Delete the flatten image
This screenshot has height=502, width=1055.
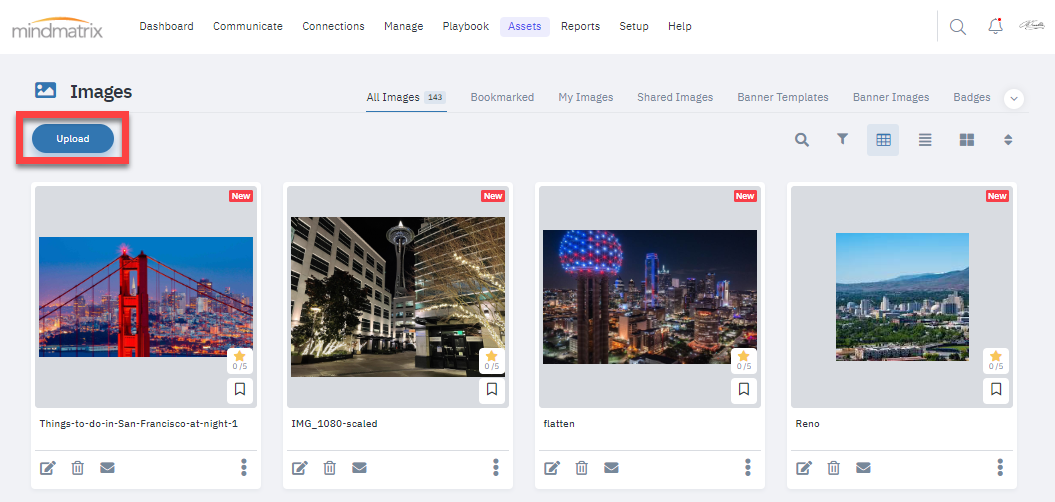click(x=582, y=468)
